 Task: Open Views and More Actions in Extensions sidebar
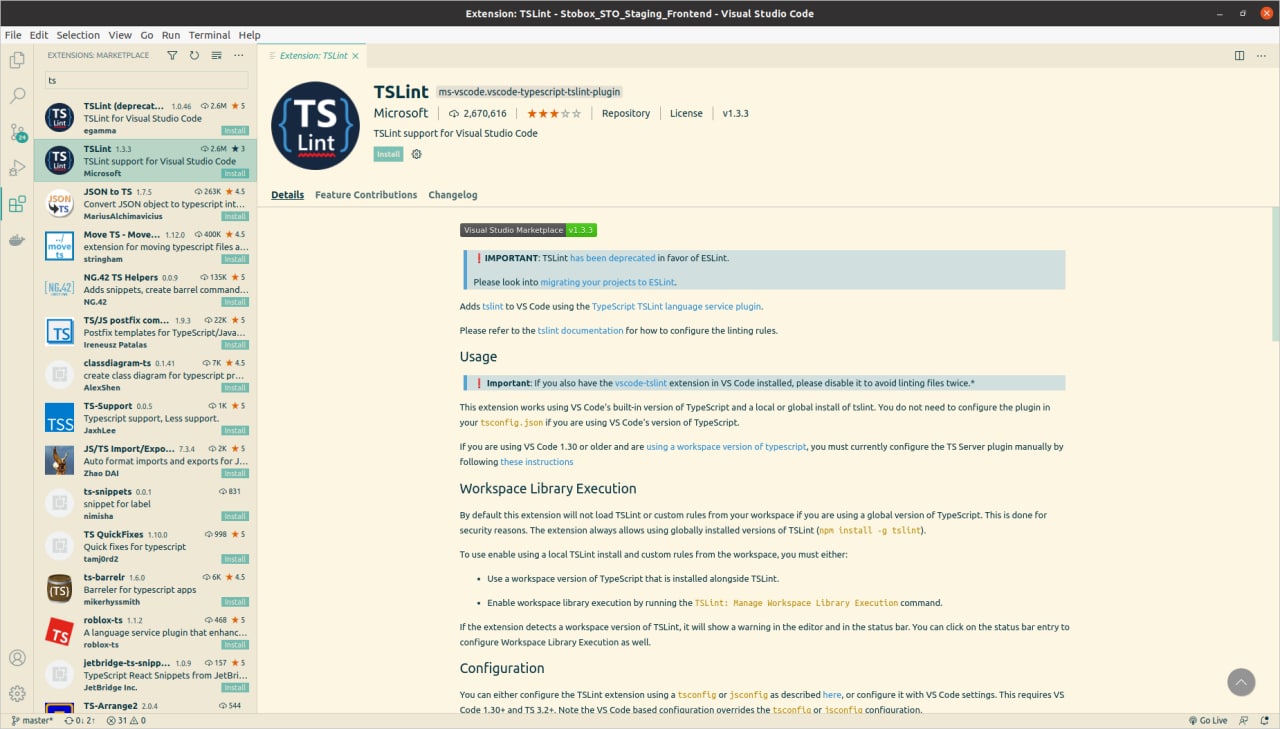click(238, 56)
